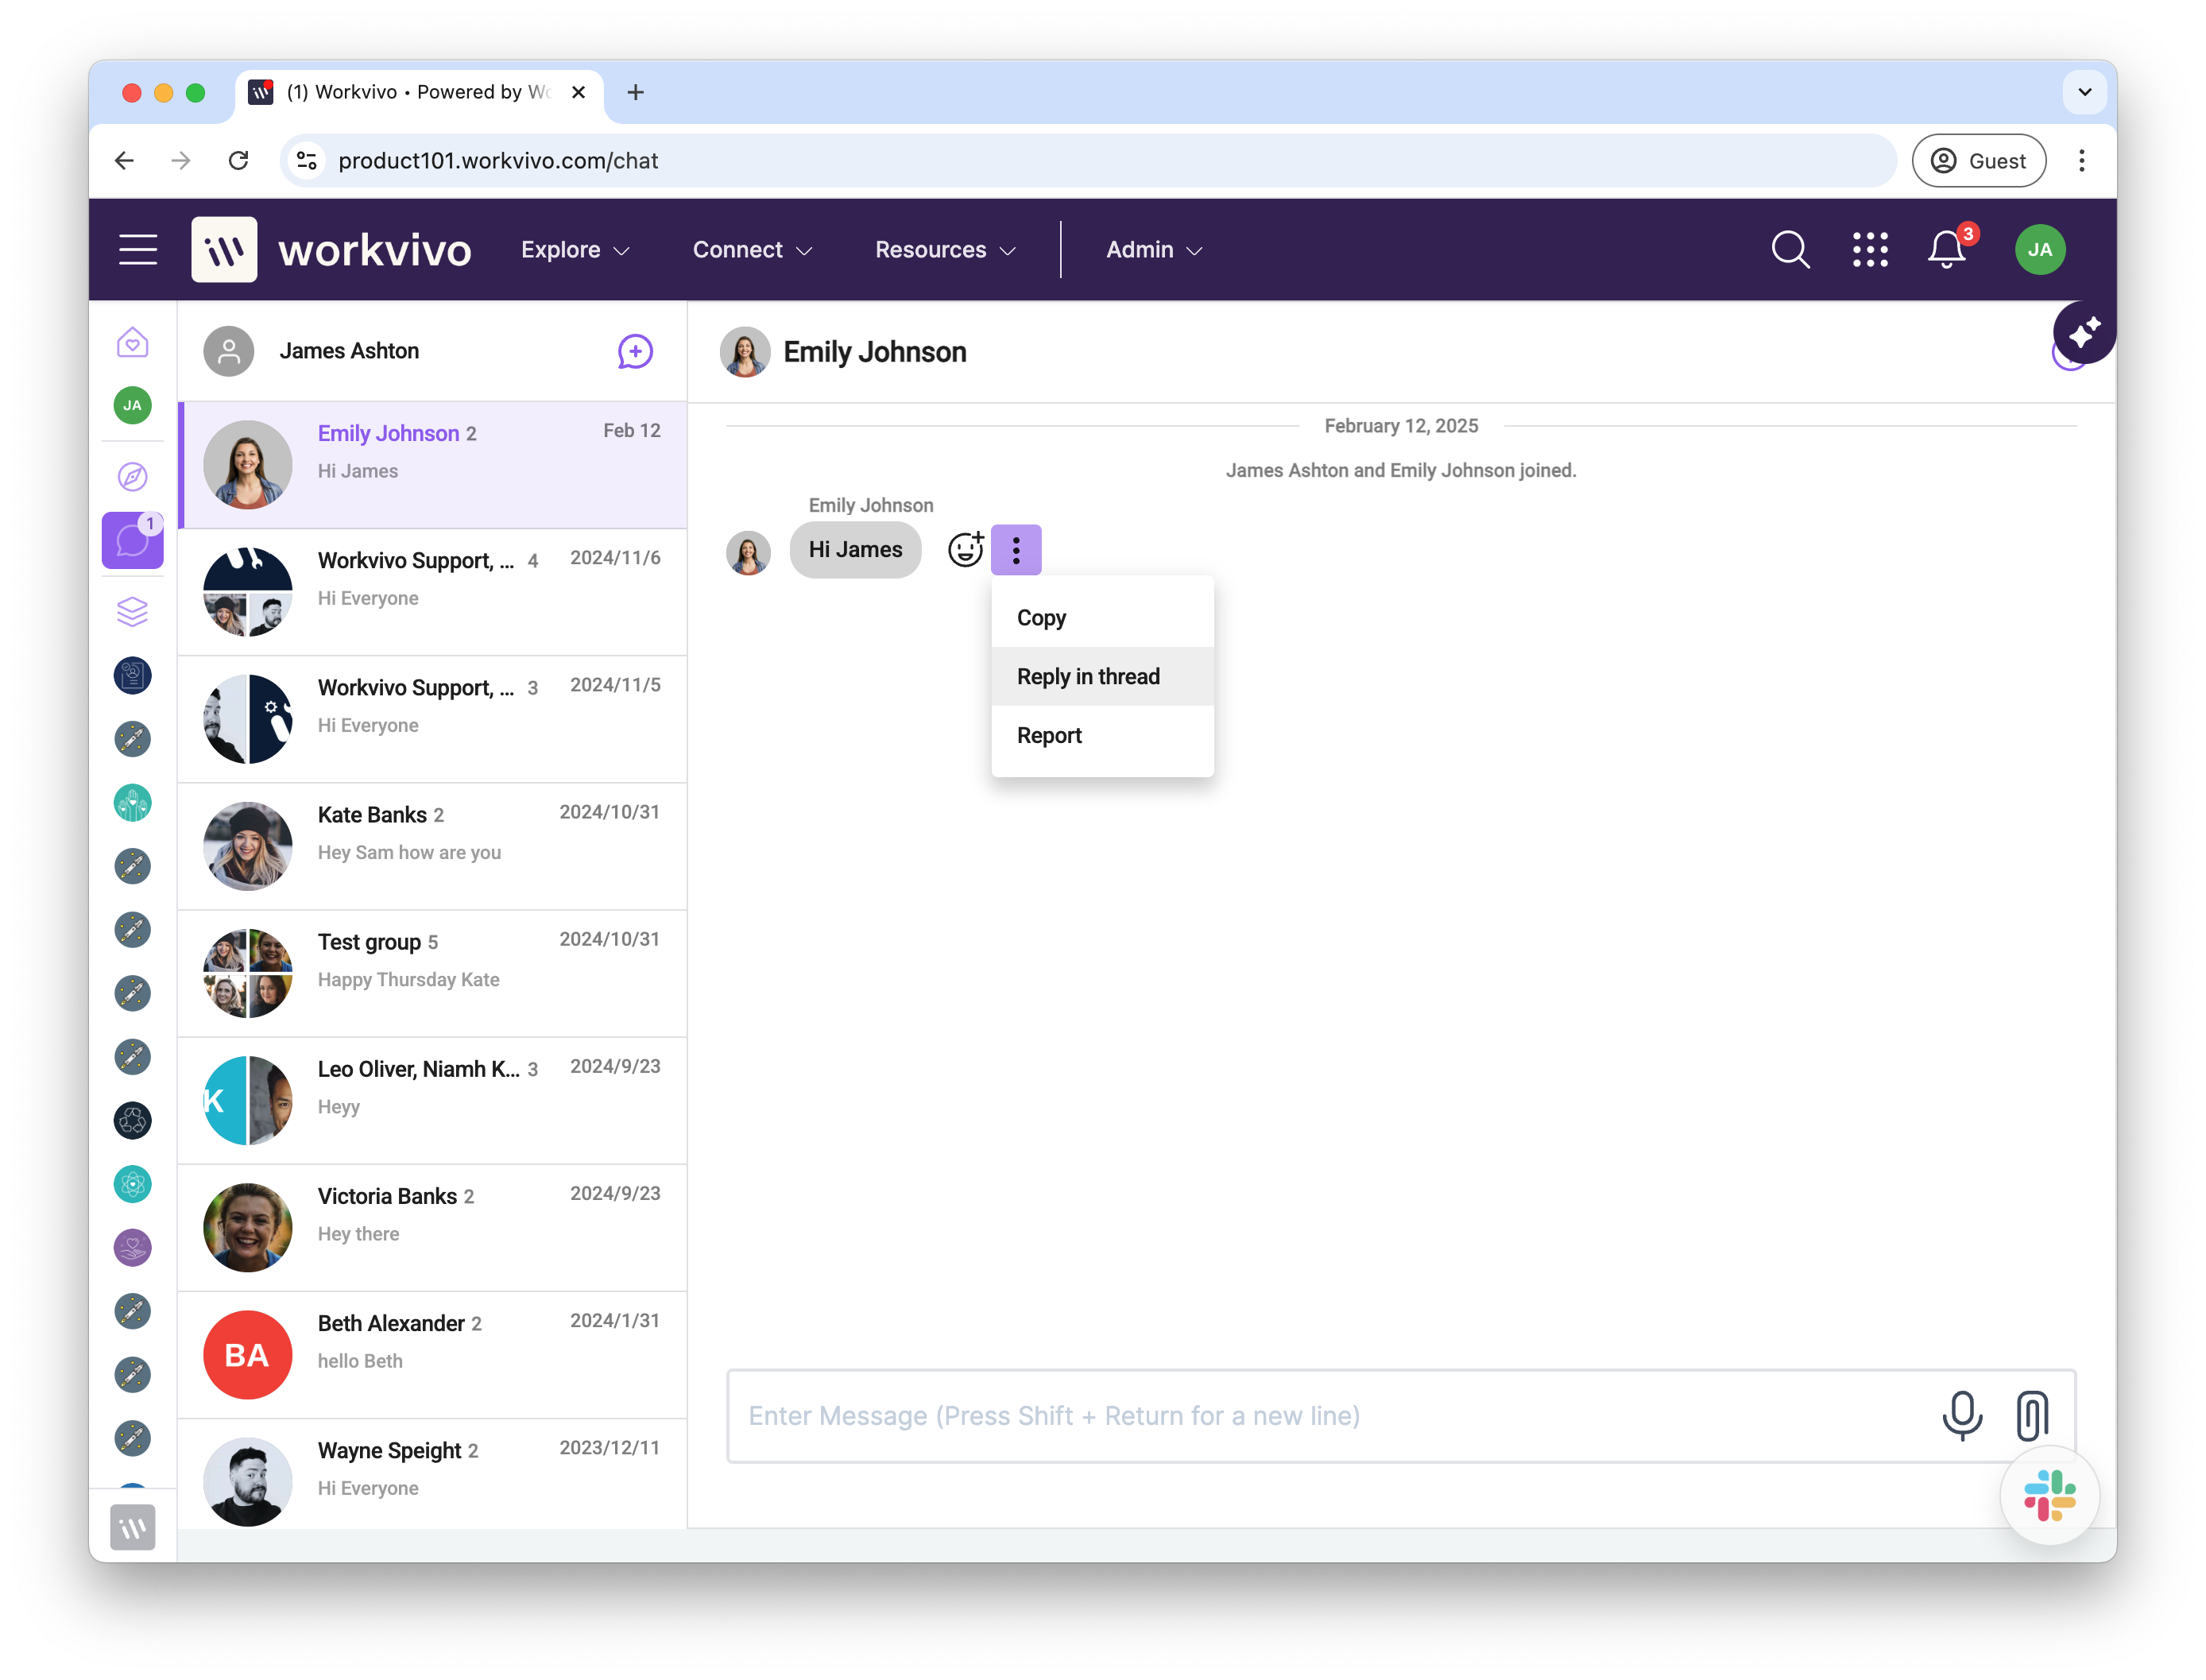Image resolution: width=2206 pixels, height=1680 pixels.
Task: Open the Kate Banks conversation
Action: click(x=433, y=846)
